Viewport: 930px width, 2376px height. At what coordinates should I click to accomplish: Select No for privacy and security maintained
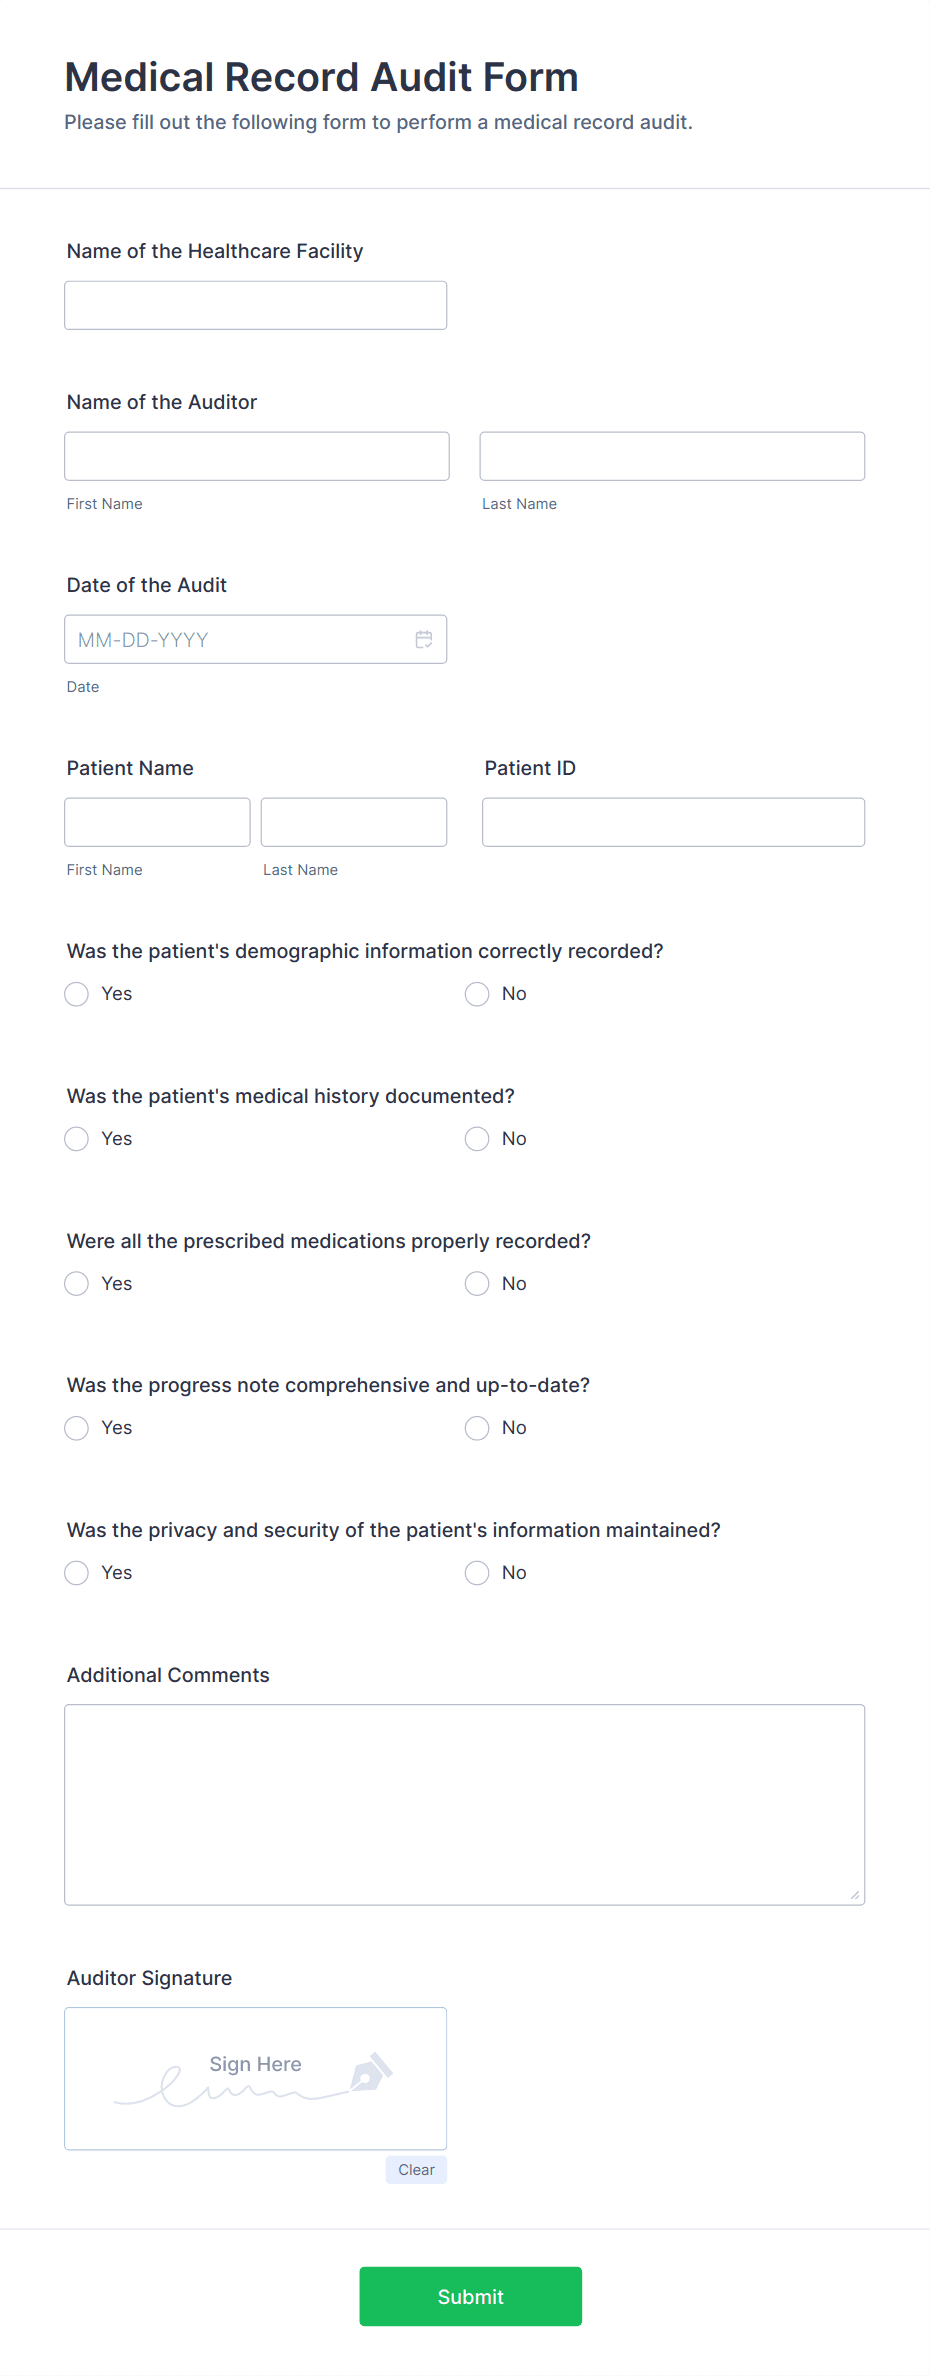(477, 1572)
